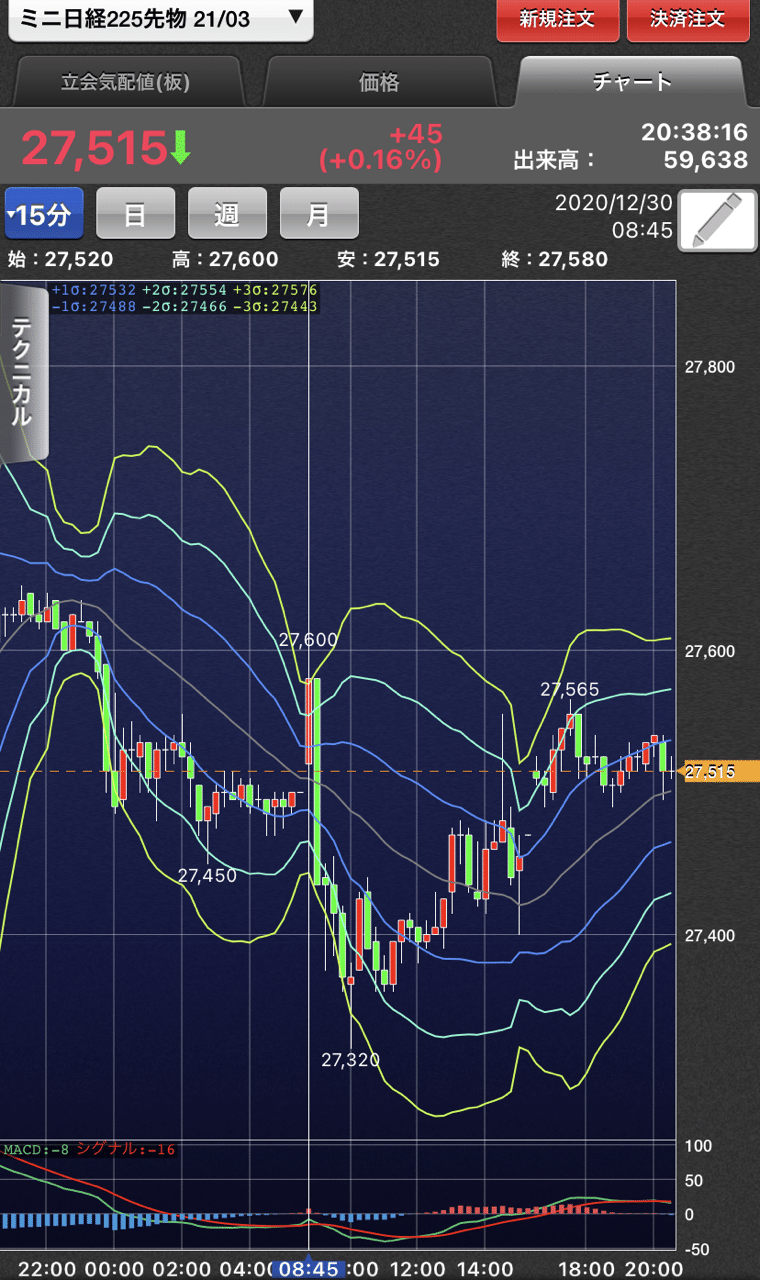This screenshot has height=1280, width=760.
Task: Tap the 決済注文 button
Action: [688, 19]
